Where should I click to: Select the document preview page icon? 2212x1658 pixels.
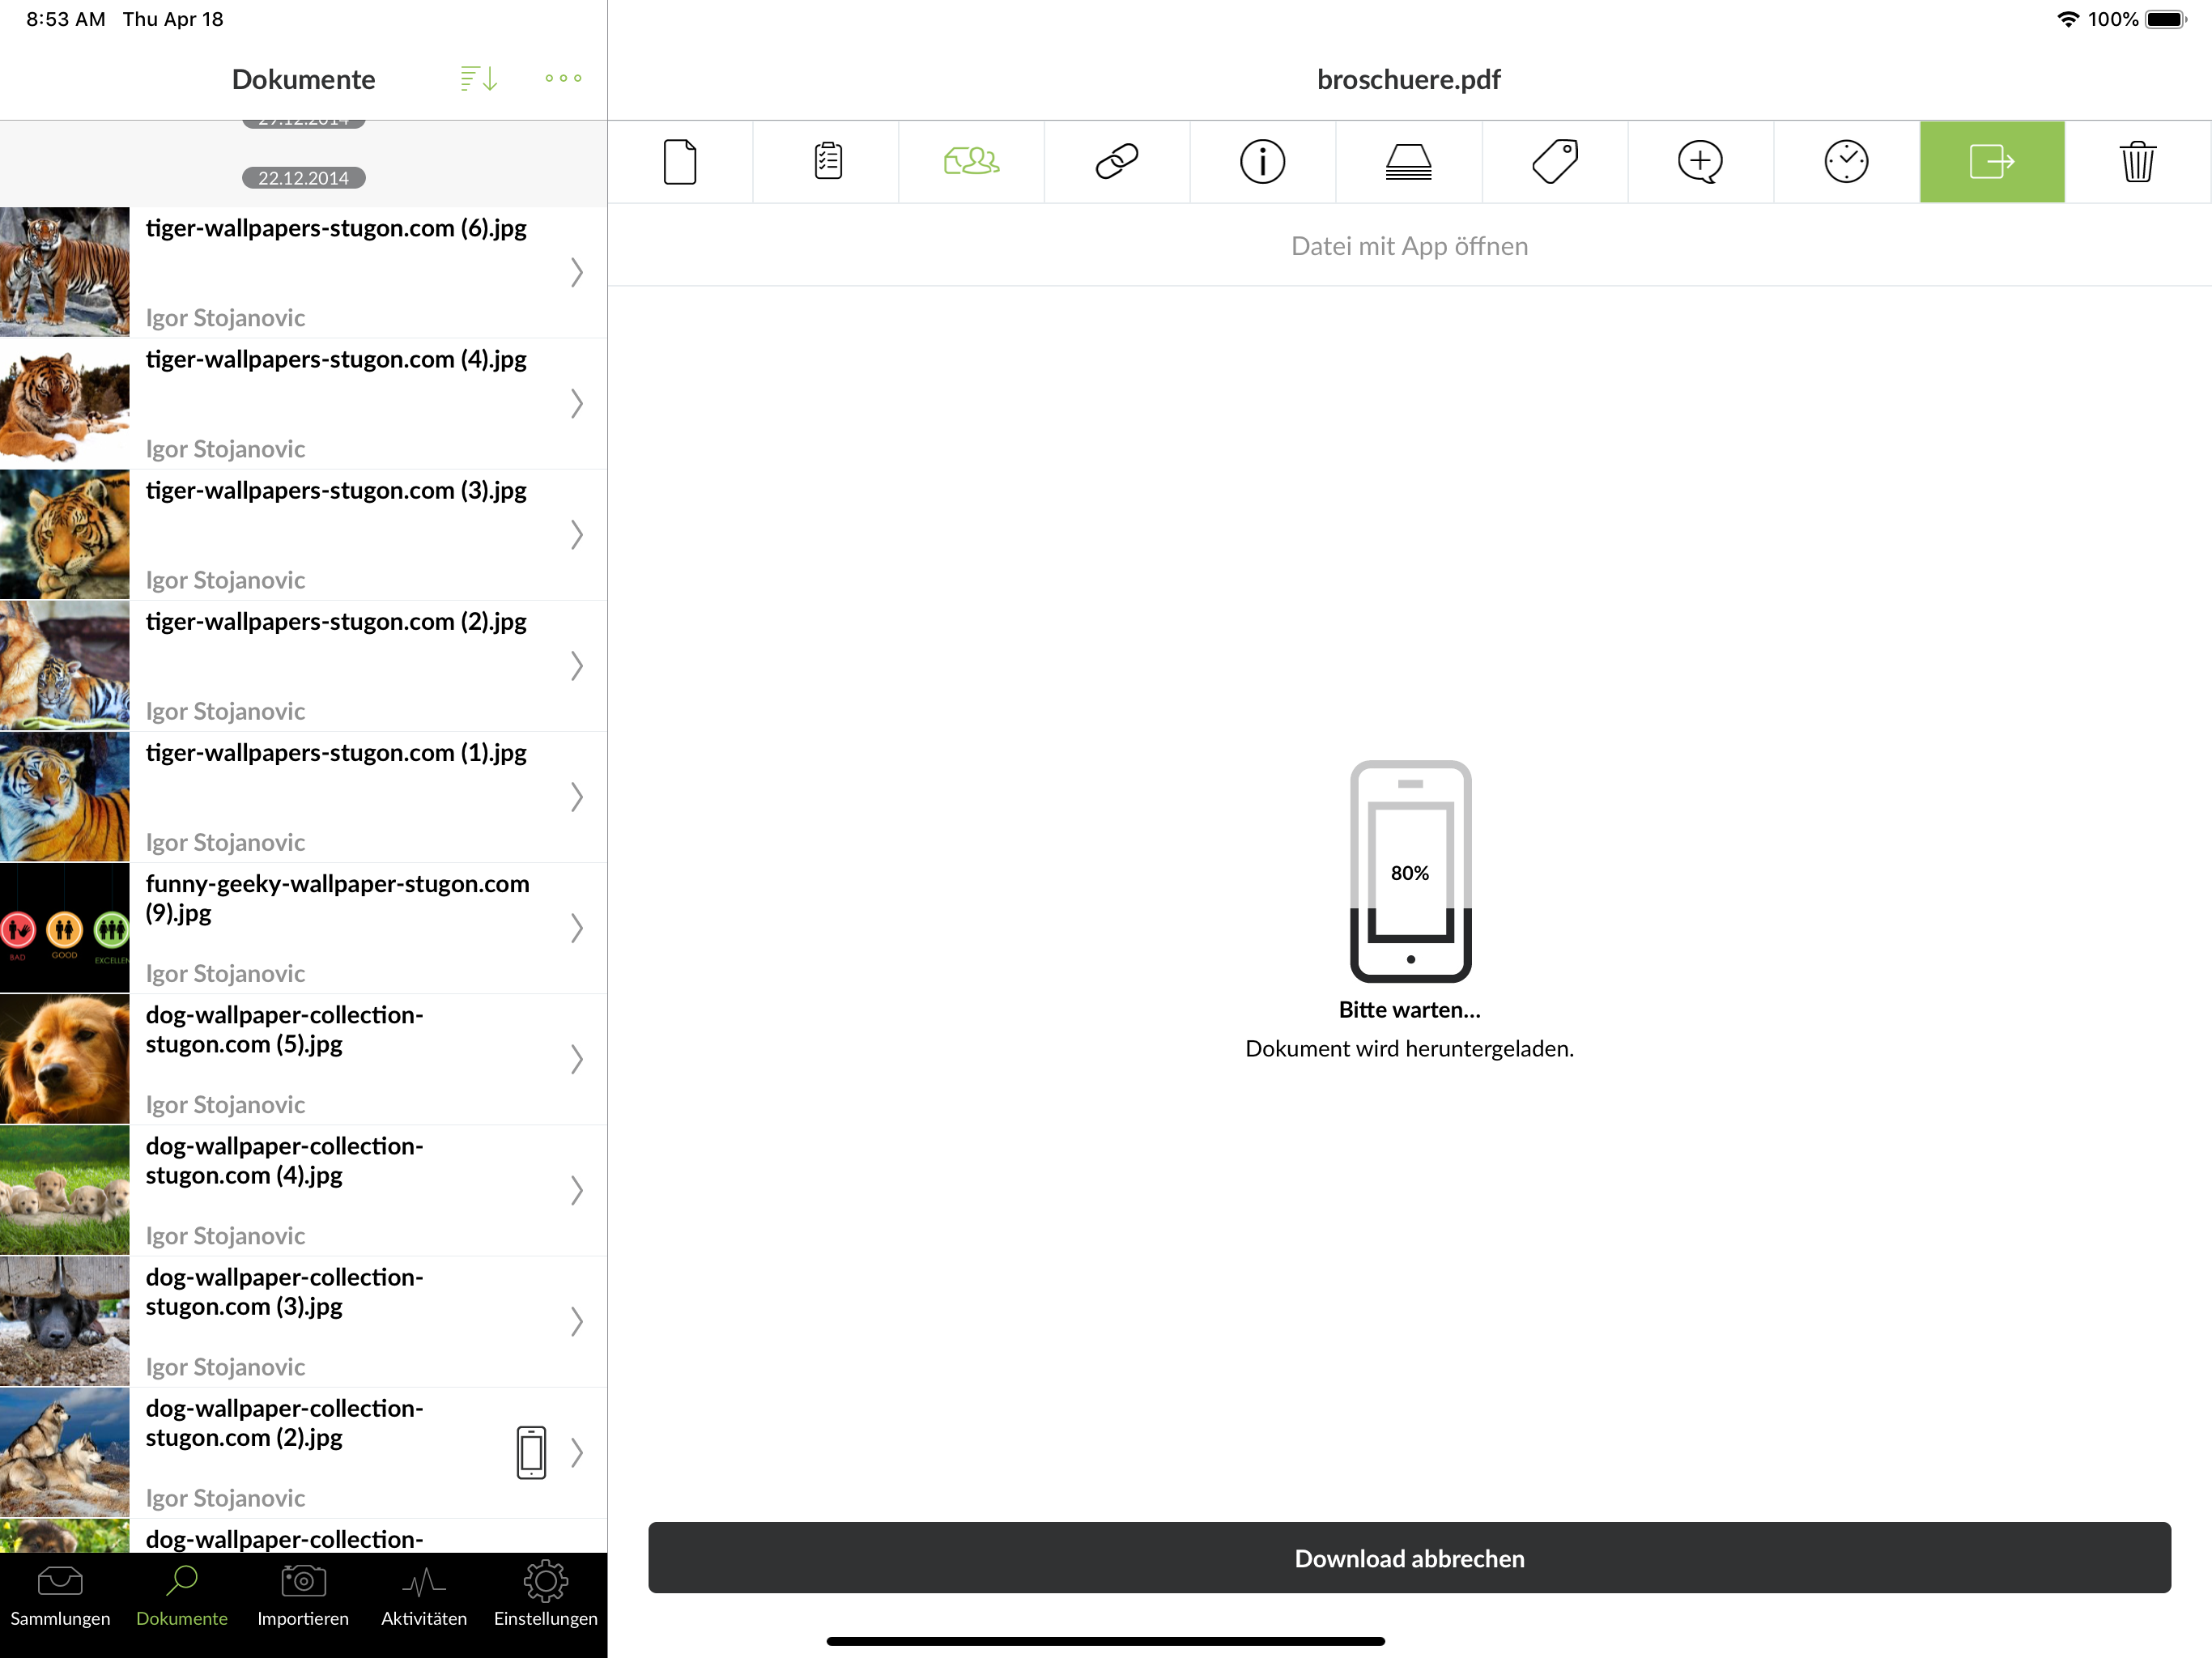point(680,162)
